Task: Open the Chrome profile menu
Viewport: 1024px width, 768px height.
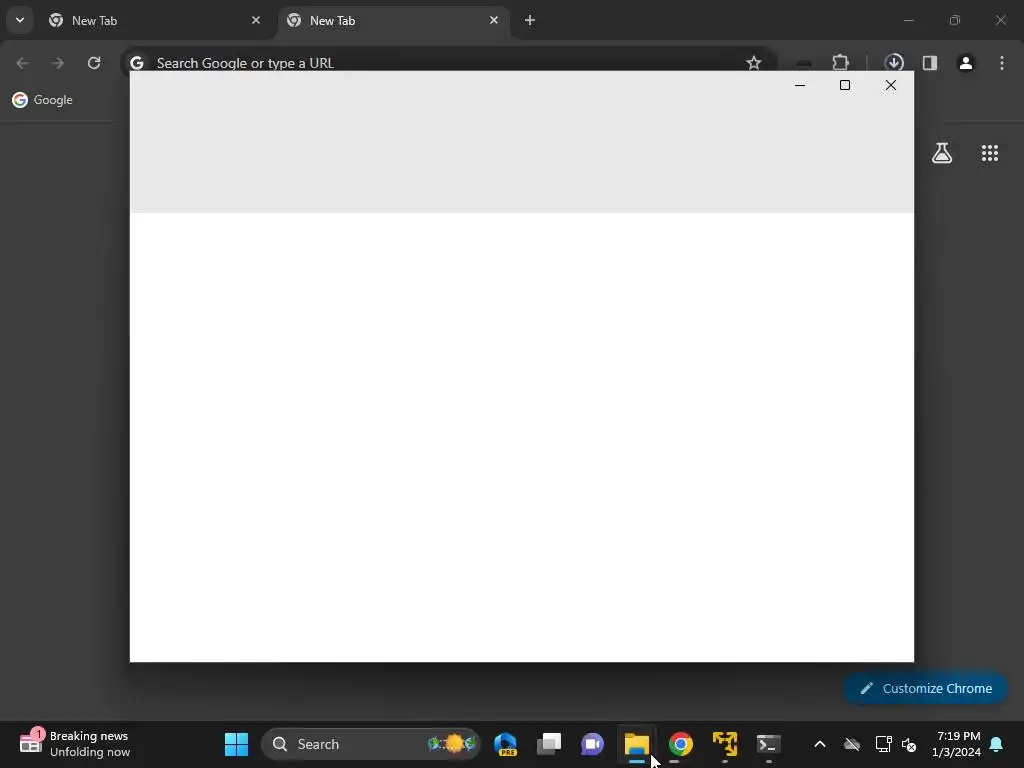Action: tap(966, 63)
